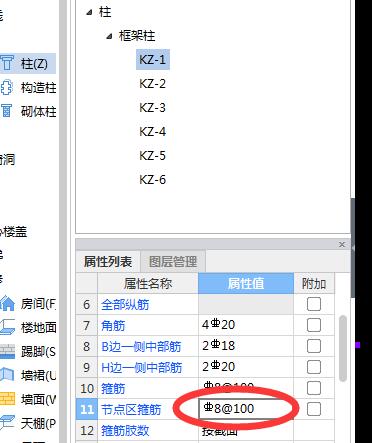Image resolution: width=372 pixels, height=443 pixels.
Task: Tick 附加 checkbox for 全部纵筋 row
Action: pyautogui.click(x=314, y=304)
